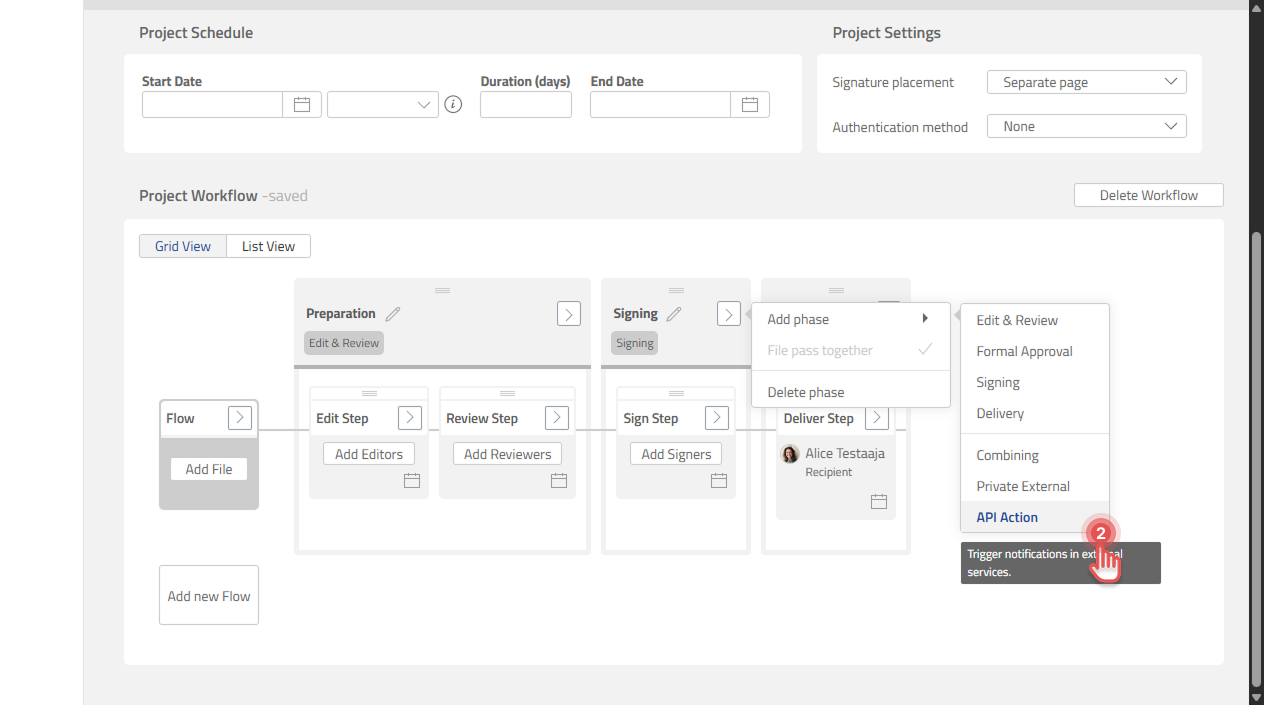Edit Preparation phase name pencil icon
The image size is (1264, 705).
click(x=393, y=314)
